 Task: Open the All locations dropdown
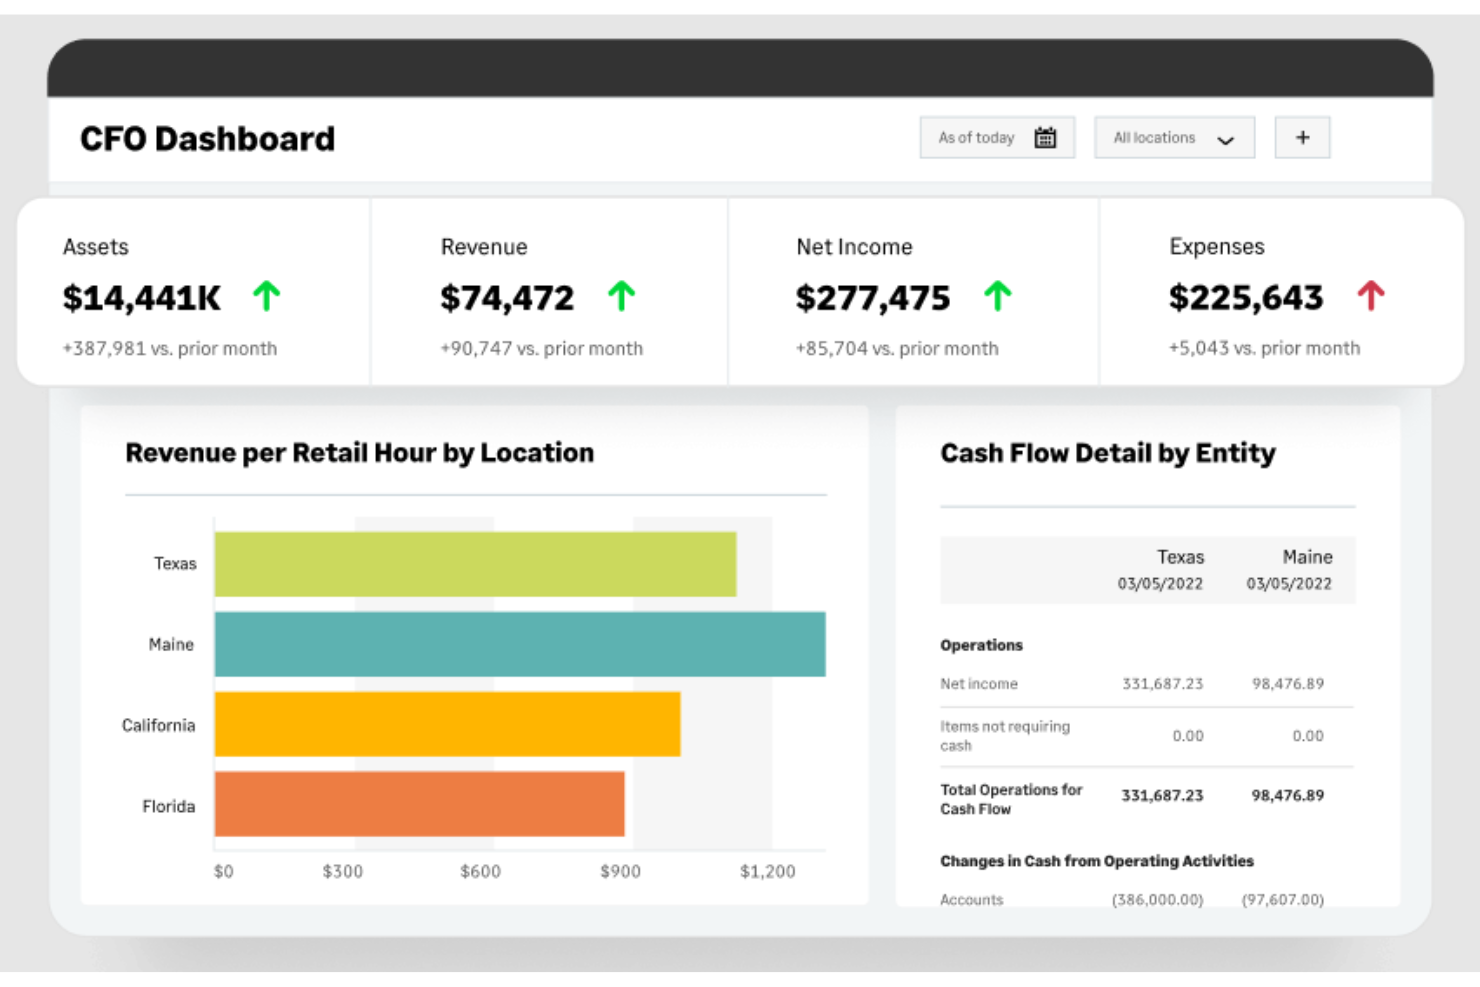[1174, 137]
